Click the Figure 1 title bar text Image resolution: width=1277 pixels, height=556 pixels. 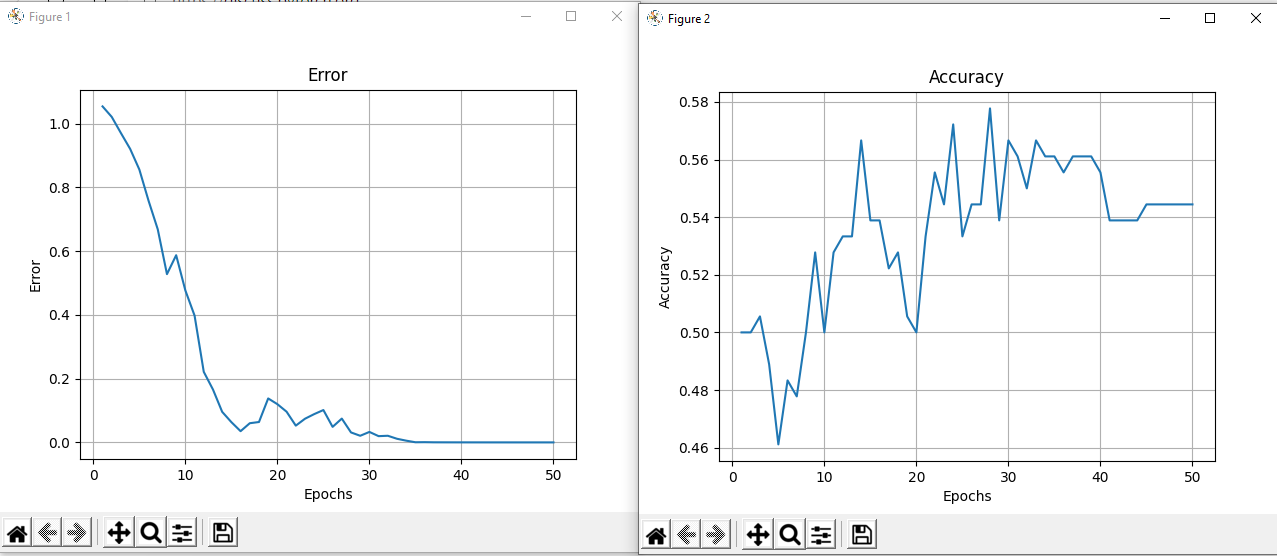coord(49,17)
